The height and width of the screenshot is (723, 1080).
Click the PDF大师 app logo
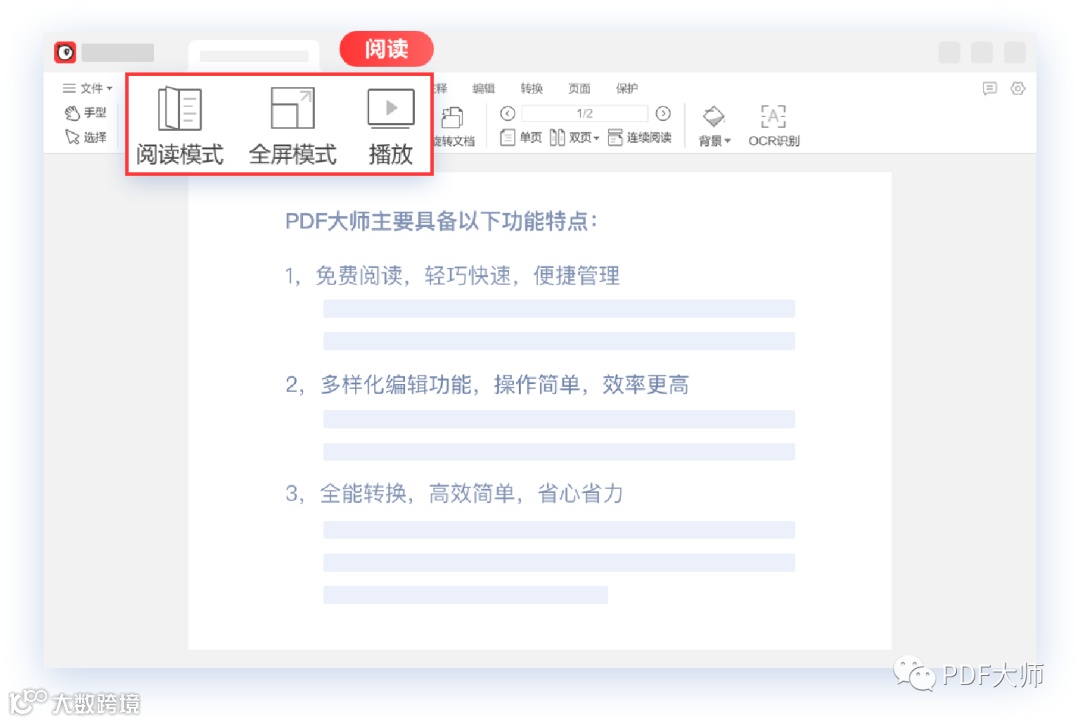tap(65, 52)
